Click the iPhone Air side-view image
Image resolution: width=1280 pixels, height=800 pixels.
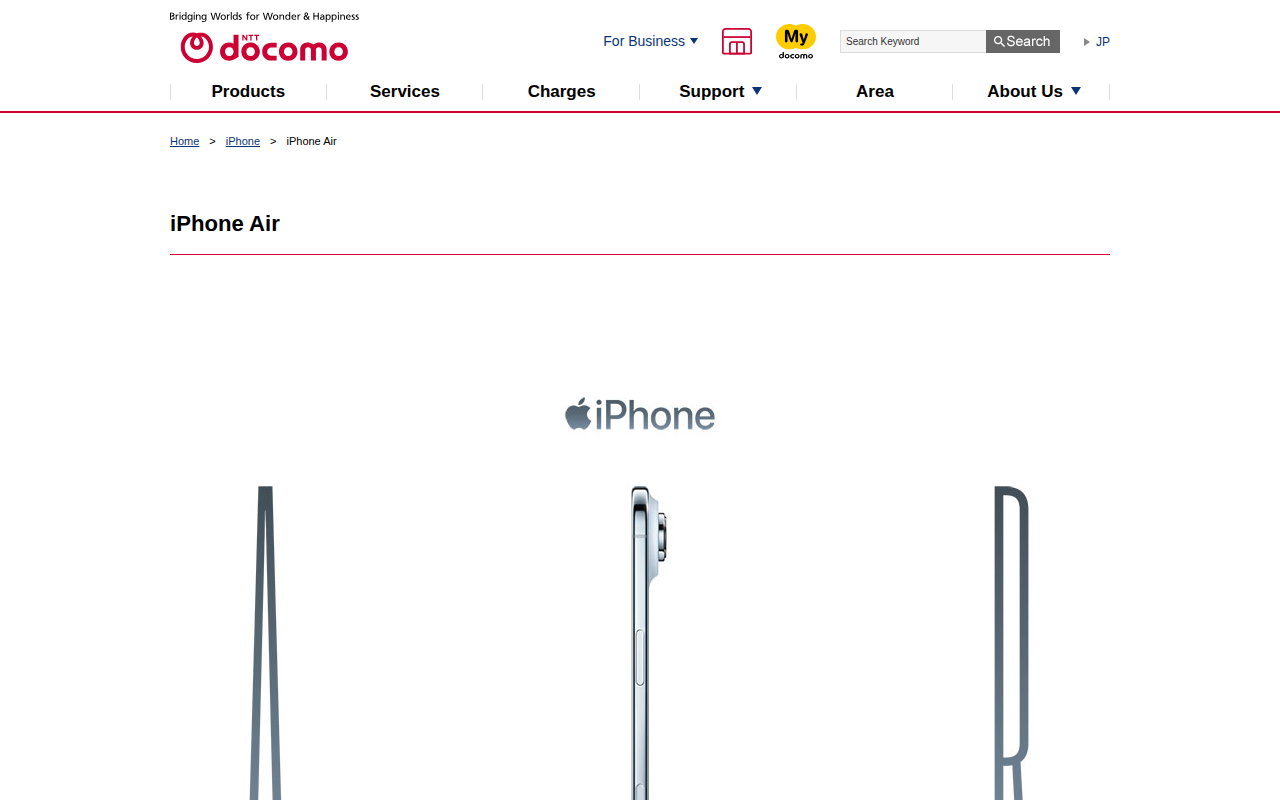click(x=648, y=643)
